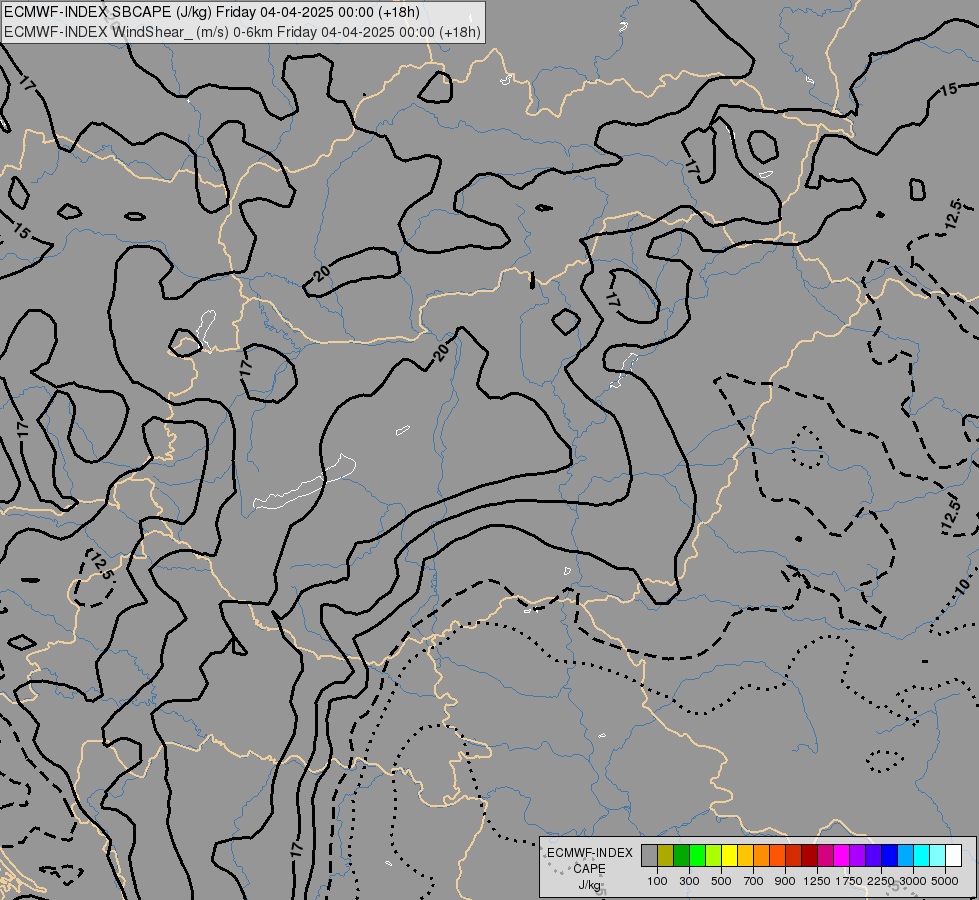Click the legend label 900
979x900 pixels.
[785, 881]
